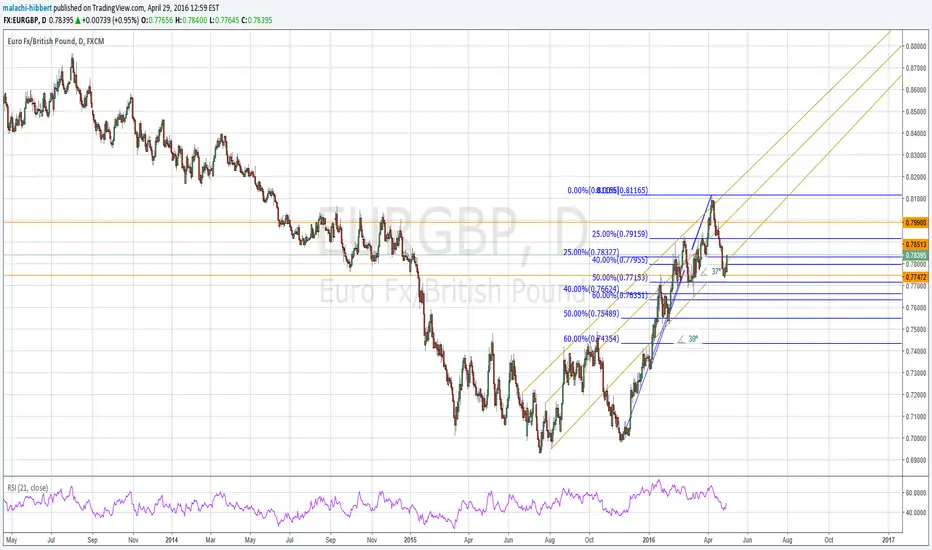Click the high value H:0.78400
Screen dimensions: 932x550
(x=191, y=20)
